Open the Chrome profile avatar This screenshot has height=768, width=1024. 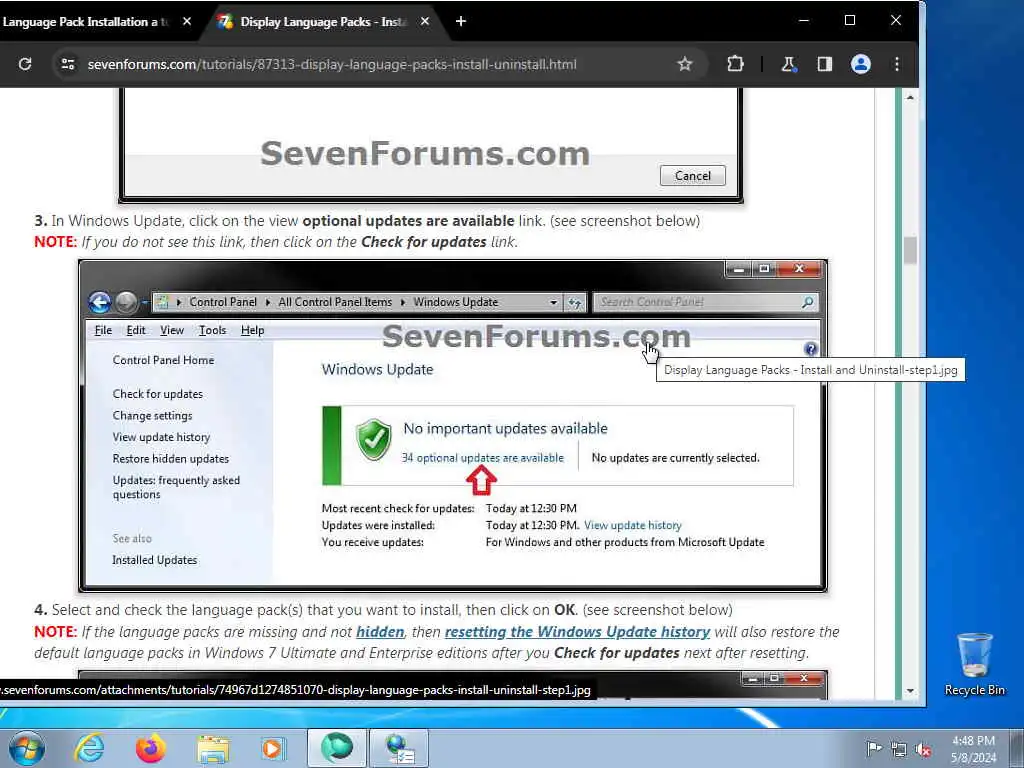[861, 64]
